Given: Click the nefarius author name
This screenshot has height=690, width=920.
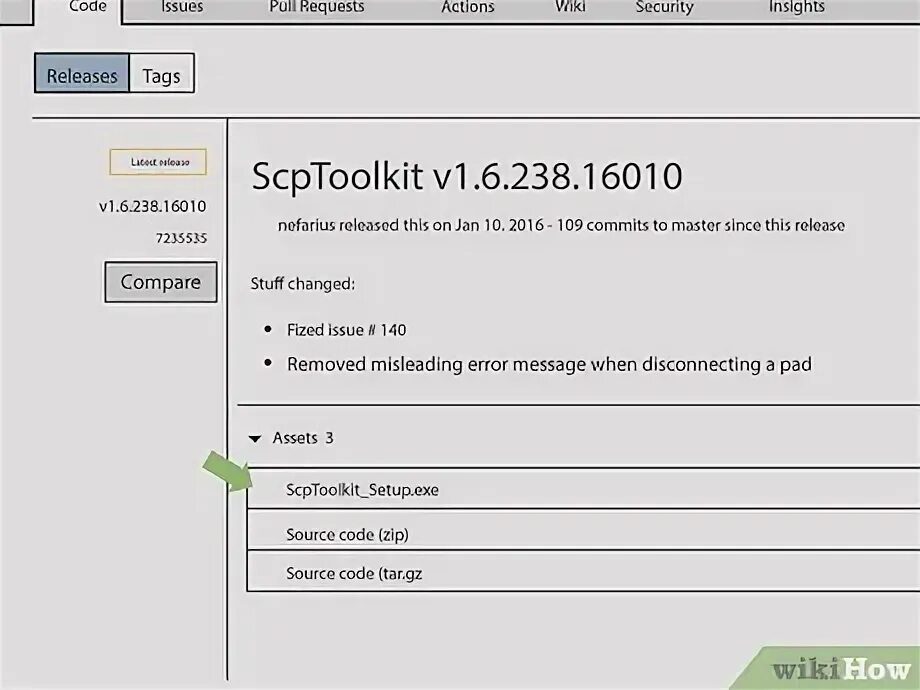Looking at the screenshot, I should pos(306,225).
